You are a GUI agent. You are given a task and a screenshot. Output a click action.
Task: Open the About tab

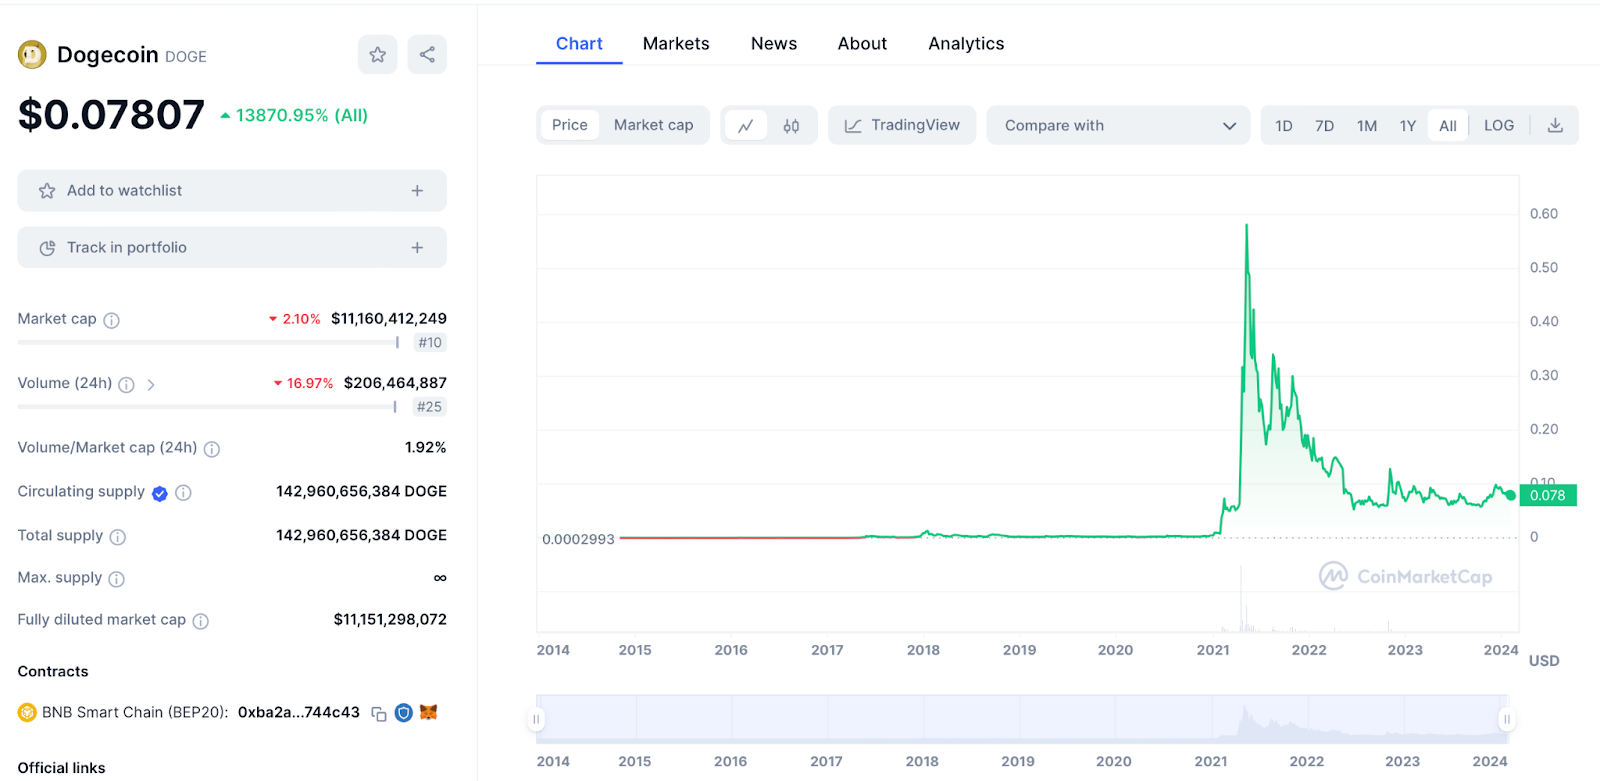click(x=862, y=44)
